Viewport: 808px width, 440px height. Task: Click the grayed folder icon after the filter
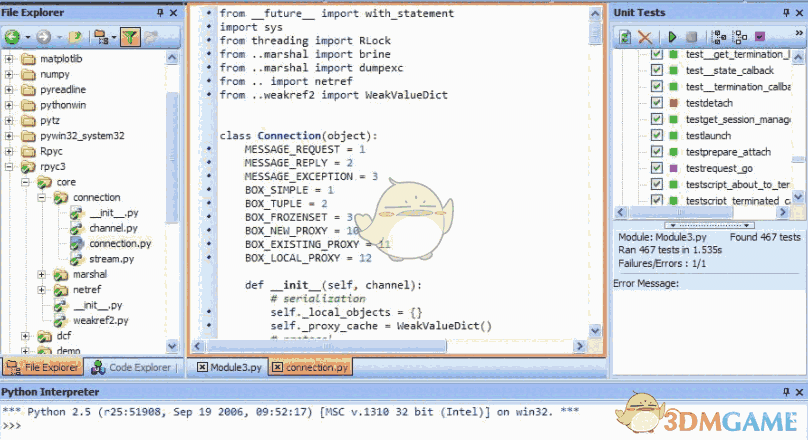coord(151,37)
